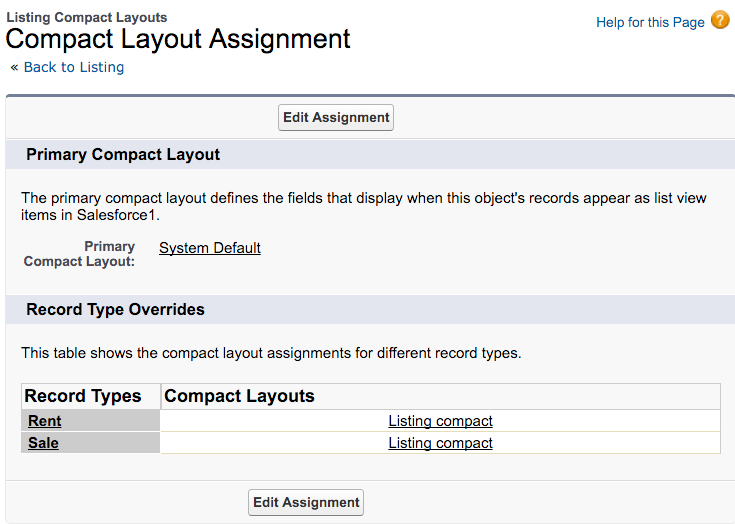Go back via Back to Listing link
735x524 pixels.
pyautogui.click(x=74, y=67)
